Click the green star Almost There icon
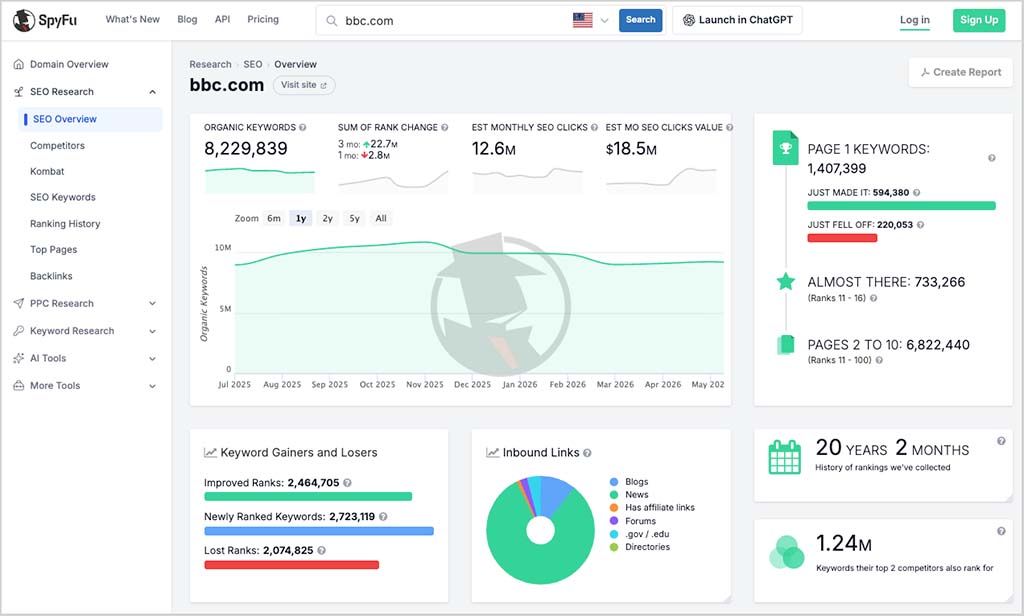The width and height of the screenshot is (1024, 616). pos(786,282)
